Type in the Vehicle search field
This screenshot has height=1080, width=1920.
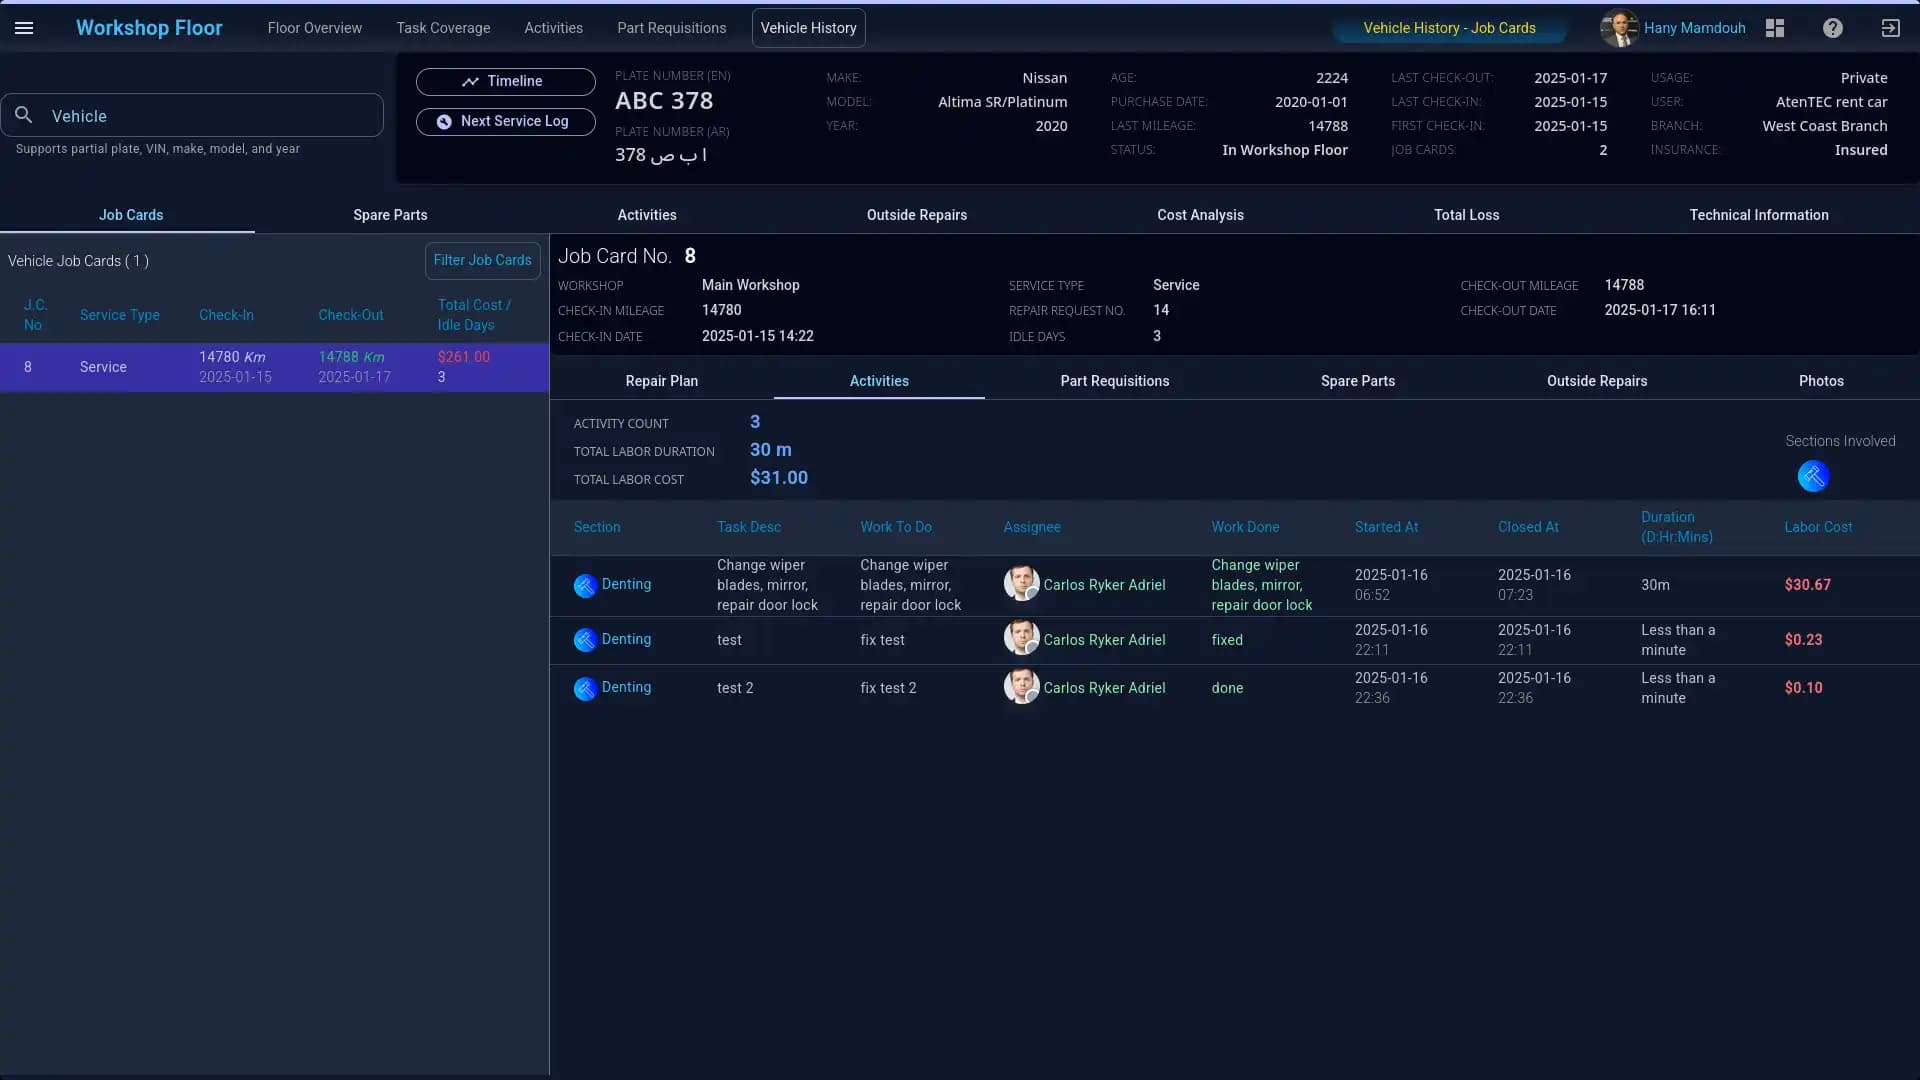(x=210, y=116)
